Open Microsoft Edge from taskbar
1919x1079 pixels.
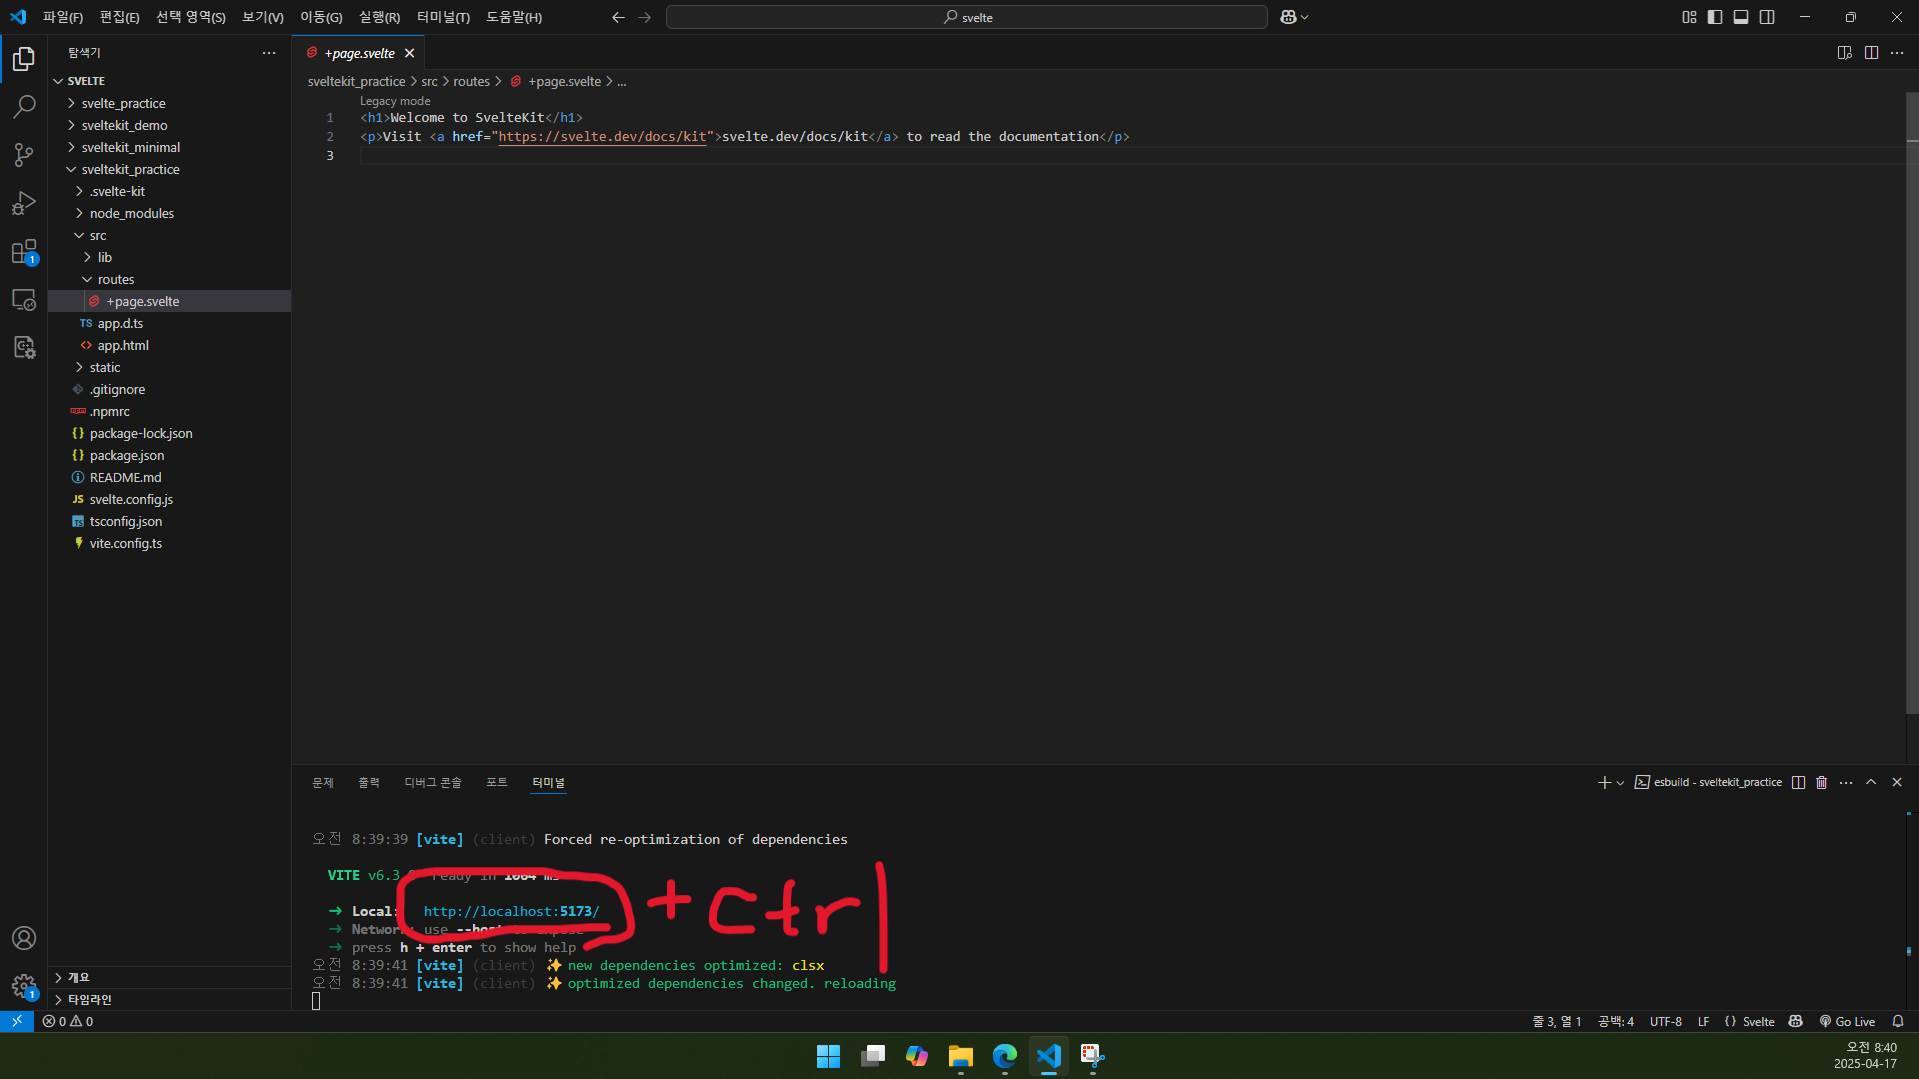coord(1005,1056)
